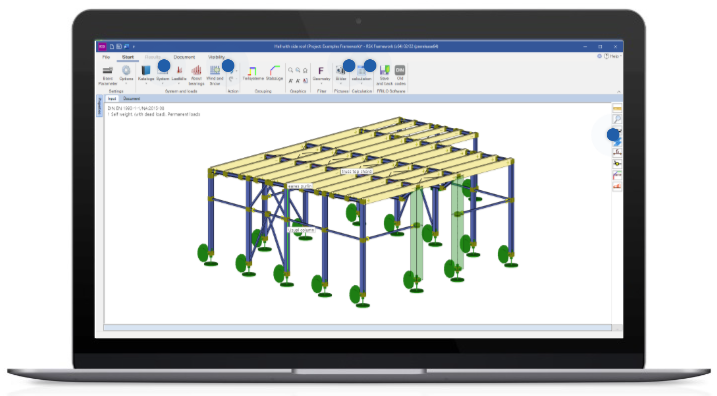The image size is (717, 396).
Task: Switch to the Document view tab below ribbon
Action: point(131,99)
